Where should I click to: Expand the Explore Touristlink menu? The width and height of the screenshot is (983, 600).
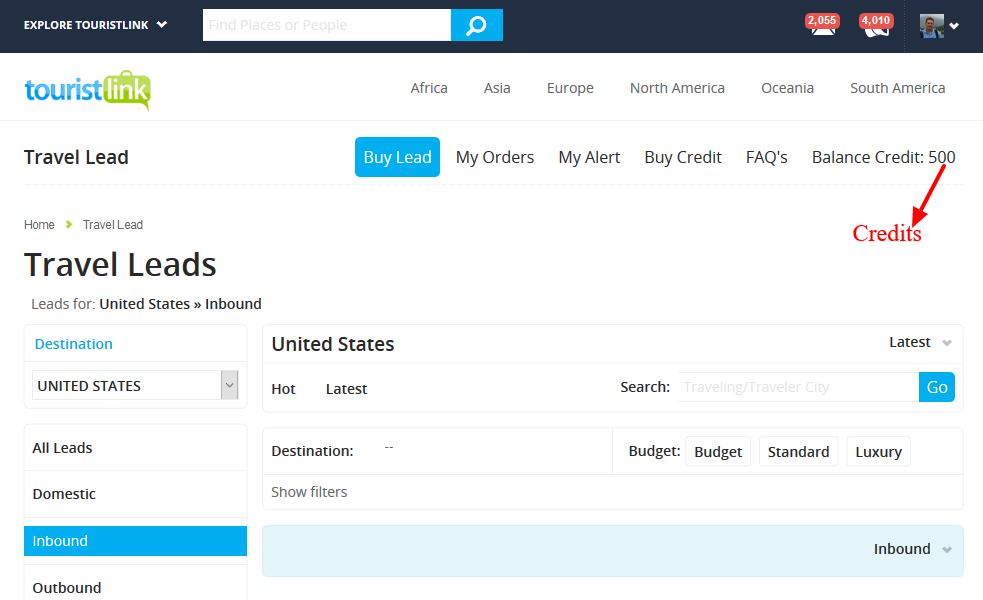(x=95, y=25)
